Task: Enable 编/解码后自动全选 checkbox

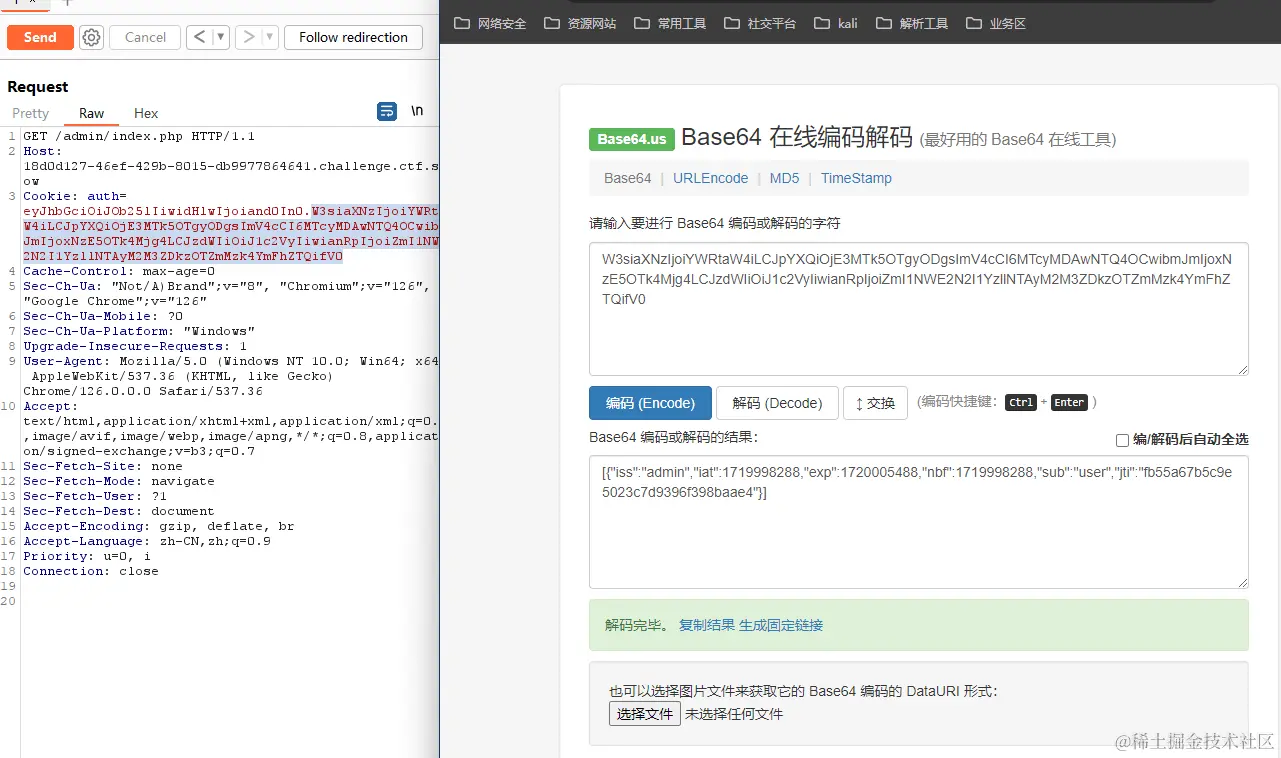Action: tap(1122, 440)
